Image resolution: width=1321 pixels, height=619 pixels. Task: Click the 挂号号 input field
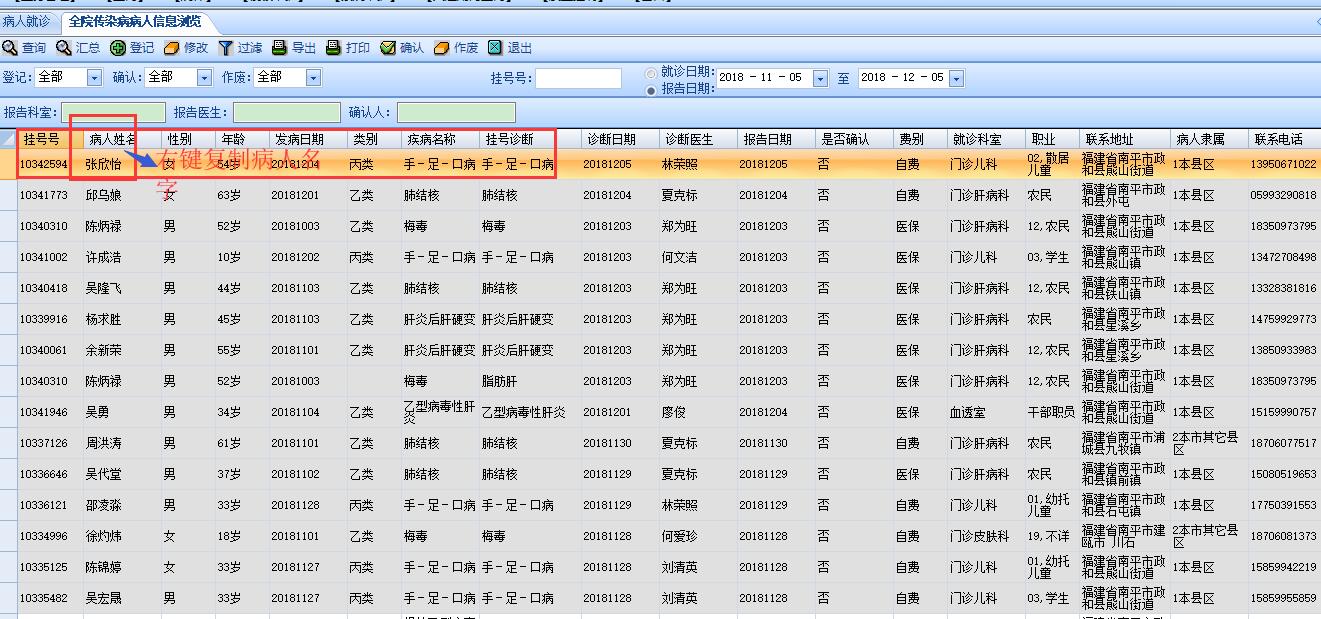pos(578,78)
